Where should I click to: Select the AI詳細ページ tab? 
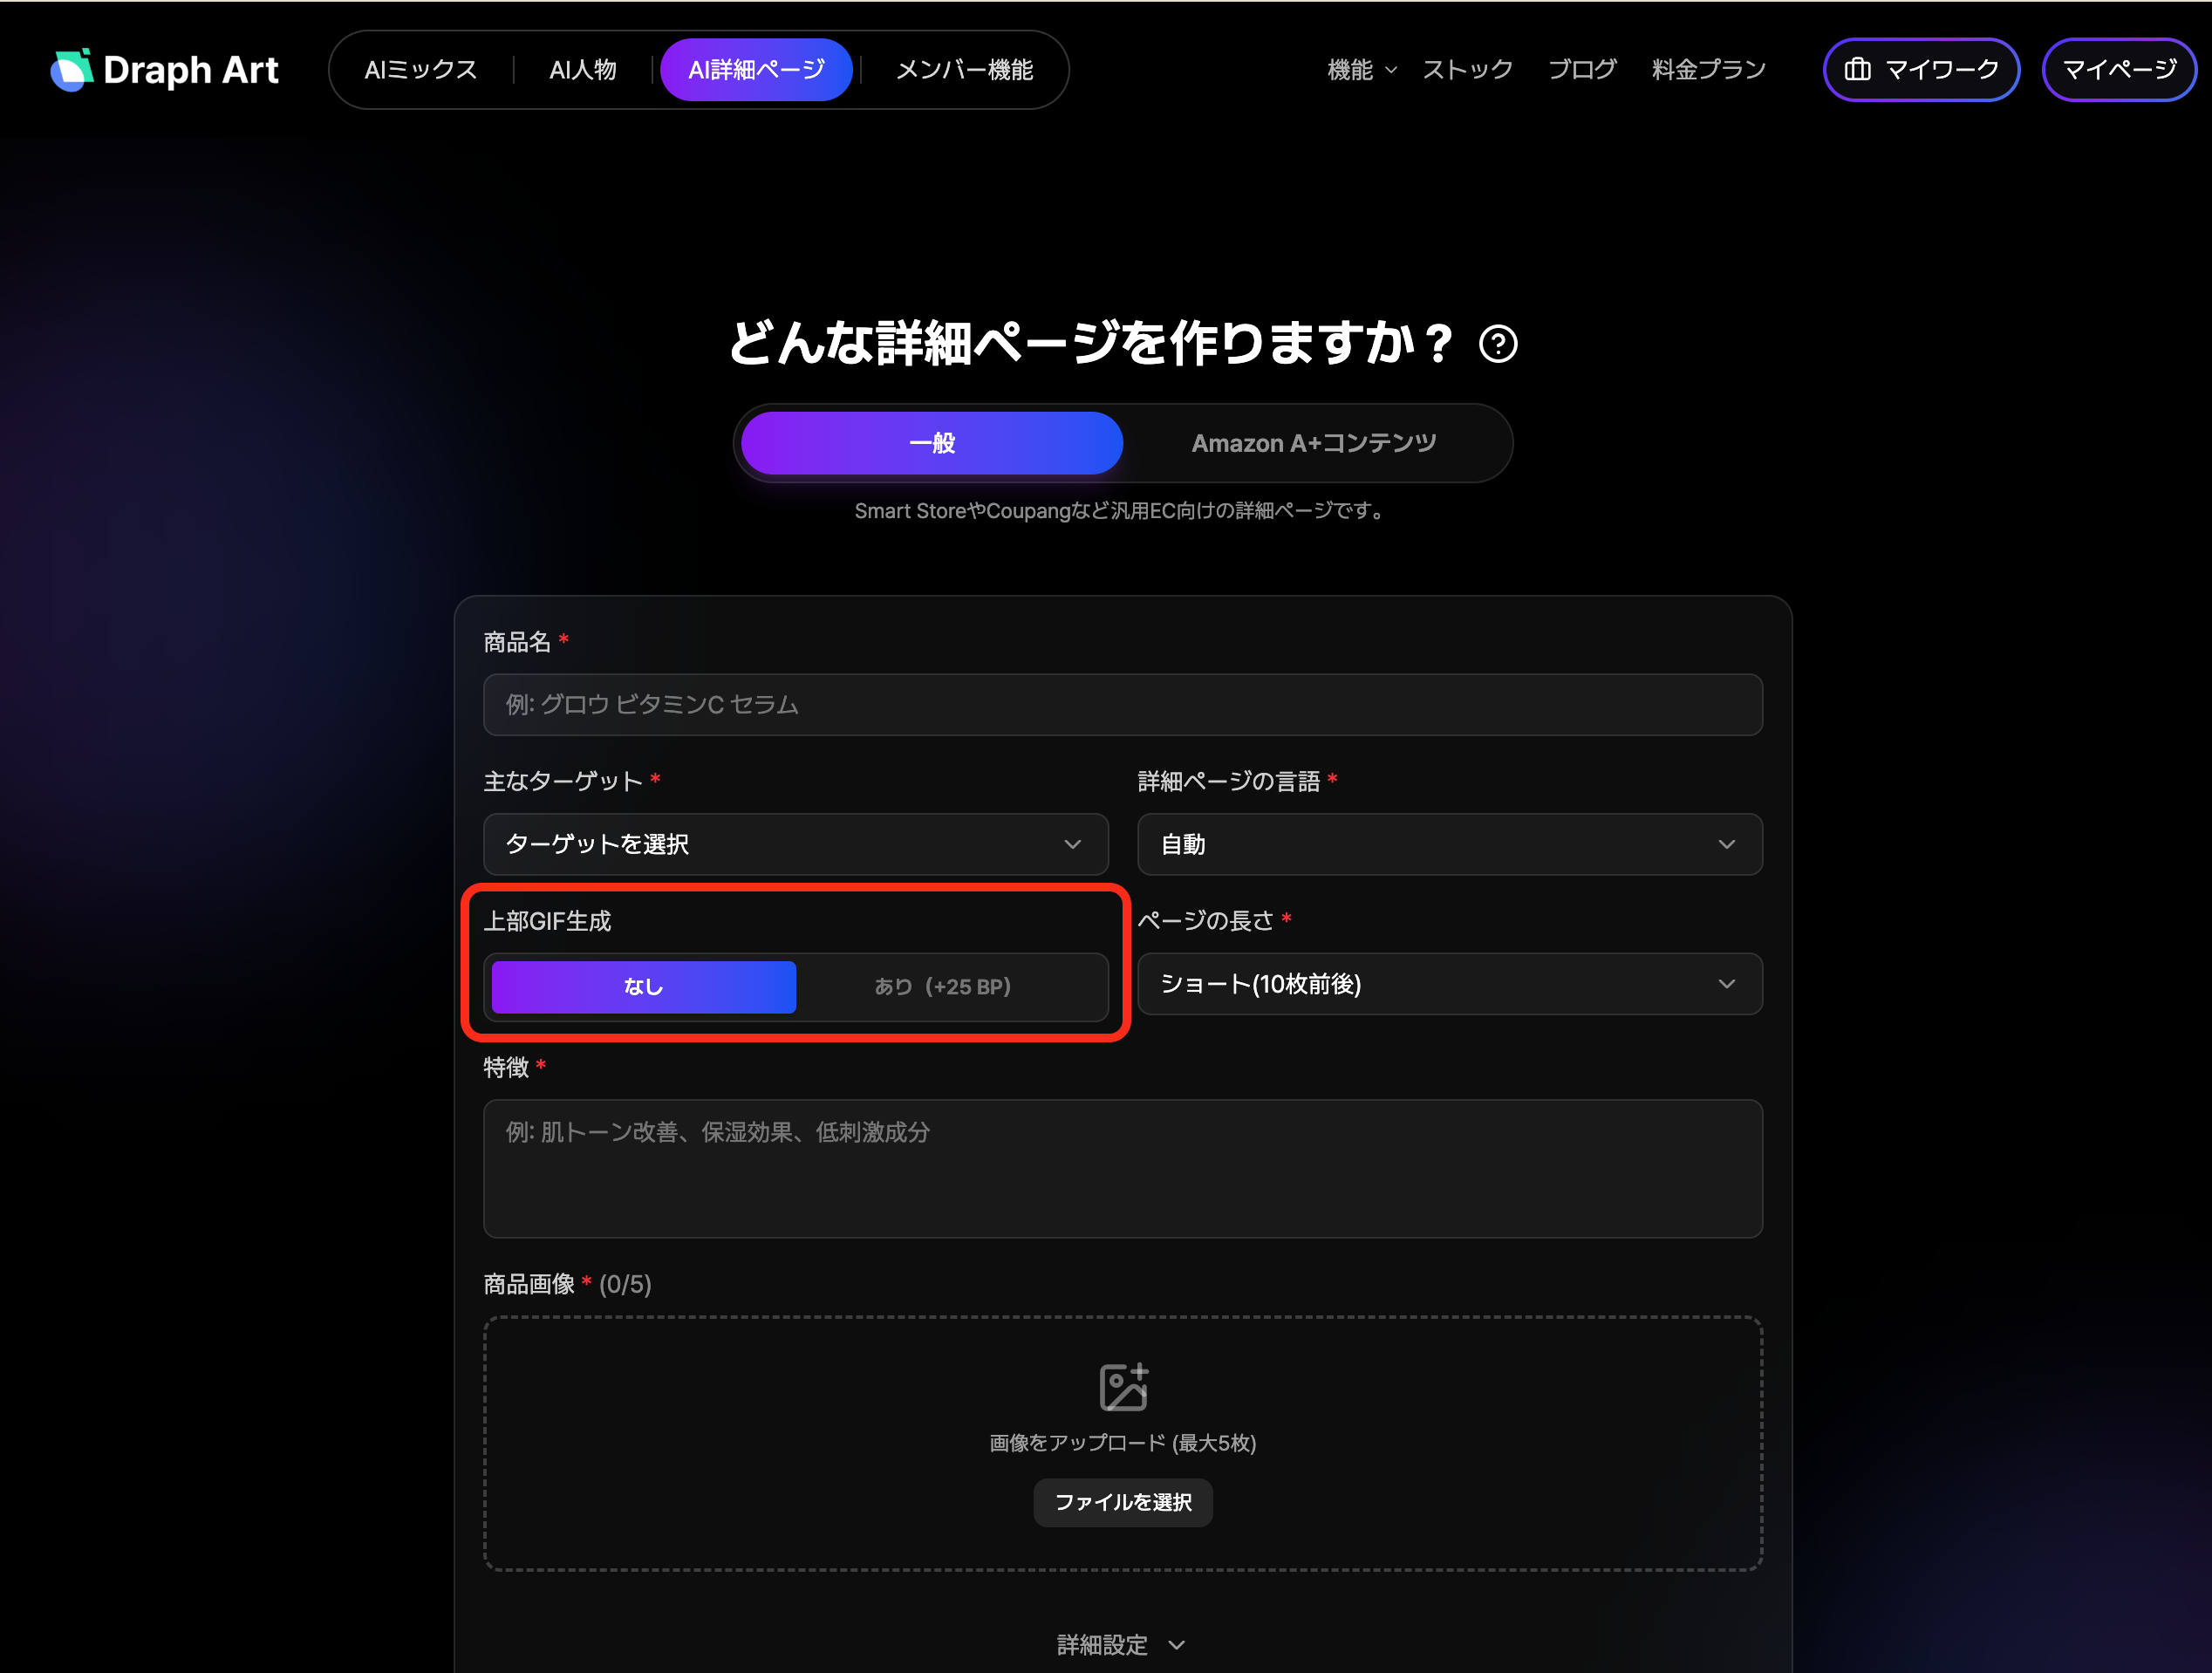757,70
